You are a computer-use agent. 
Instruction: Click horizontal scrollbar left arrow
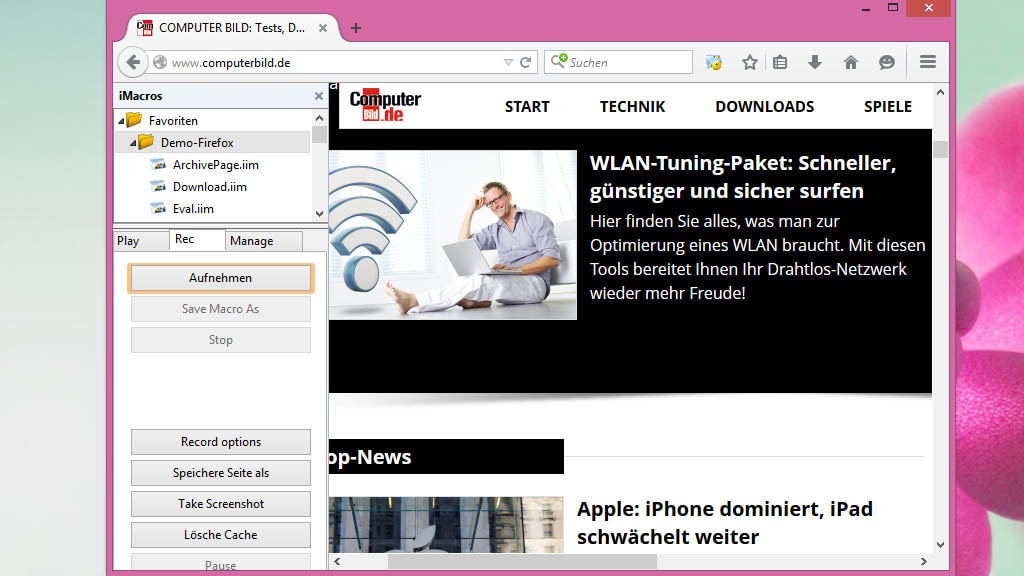click(x=337, y=562)
